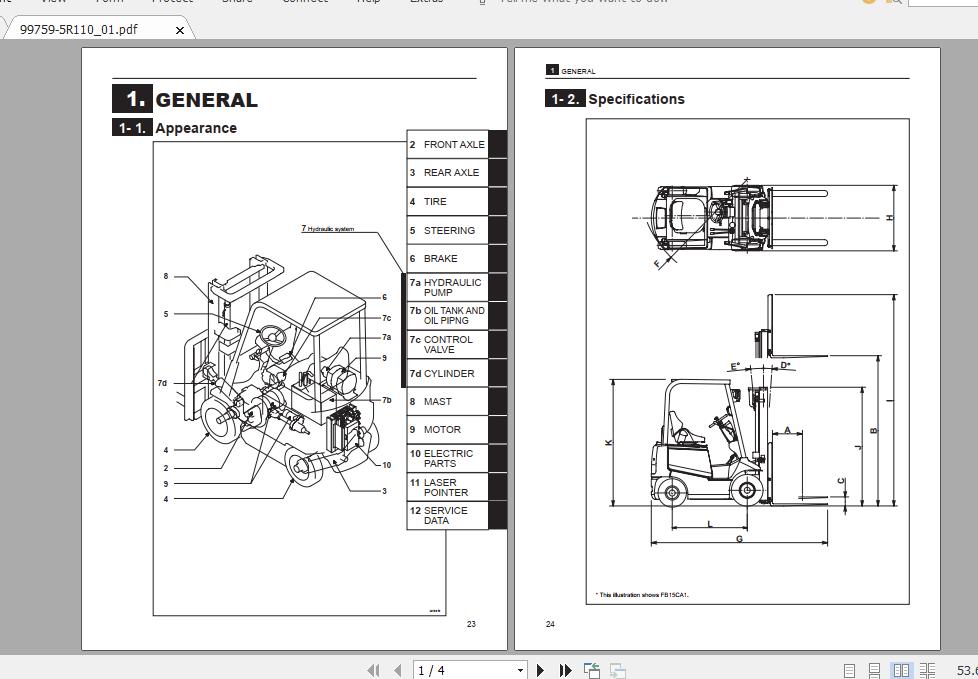Close the 99759-5R110_01.pdf tab
Viewport: 978px width, 679px height.
pos(179,31)
